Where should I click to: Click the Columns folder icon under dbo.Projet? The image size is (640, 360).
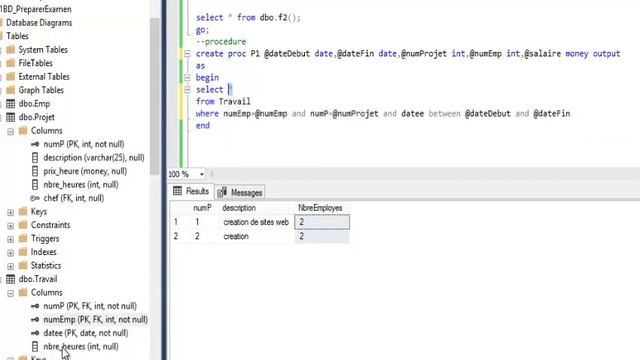23,131
